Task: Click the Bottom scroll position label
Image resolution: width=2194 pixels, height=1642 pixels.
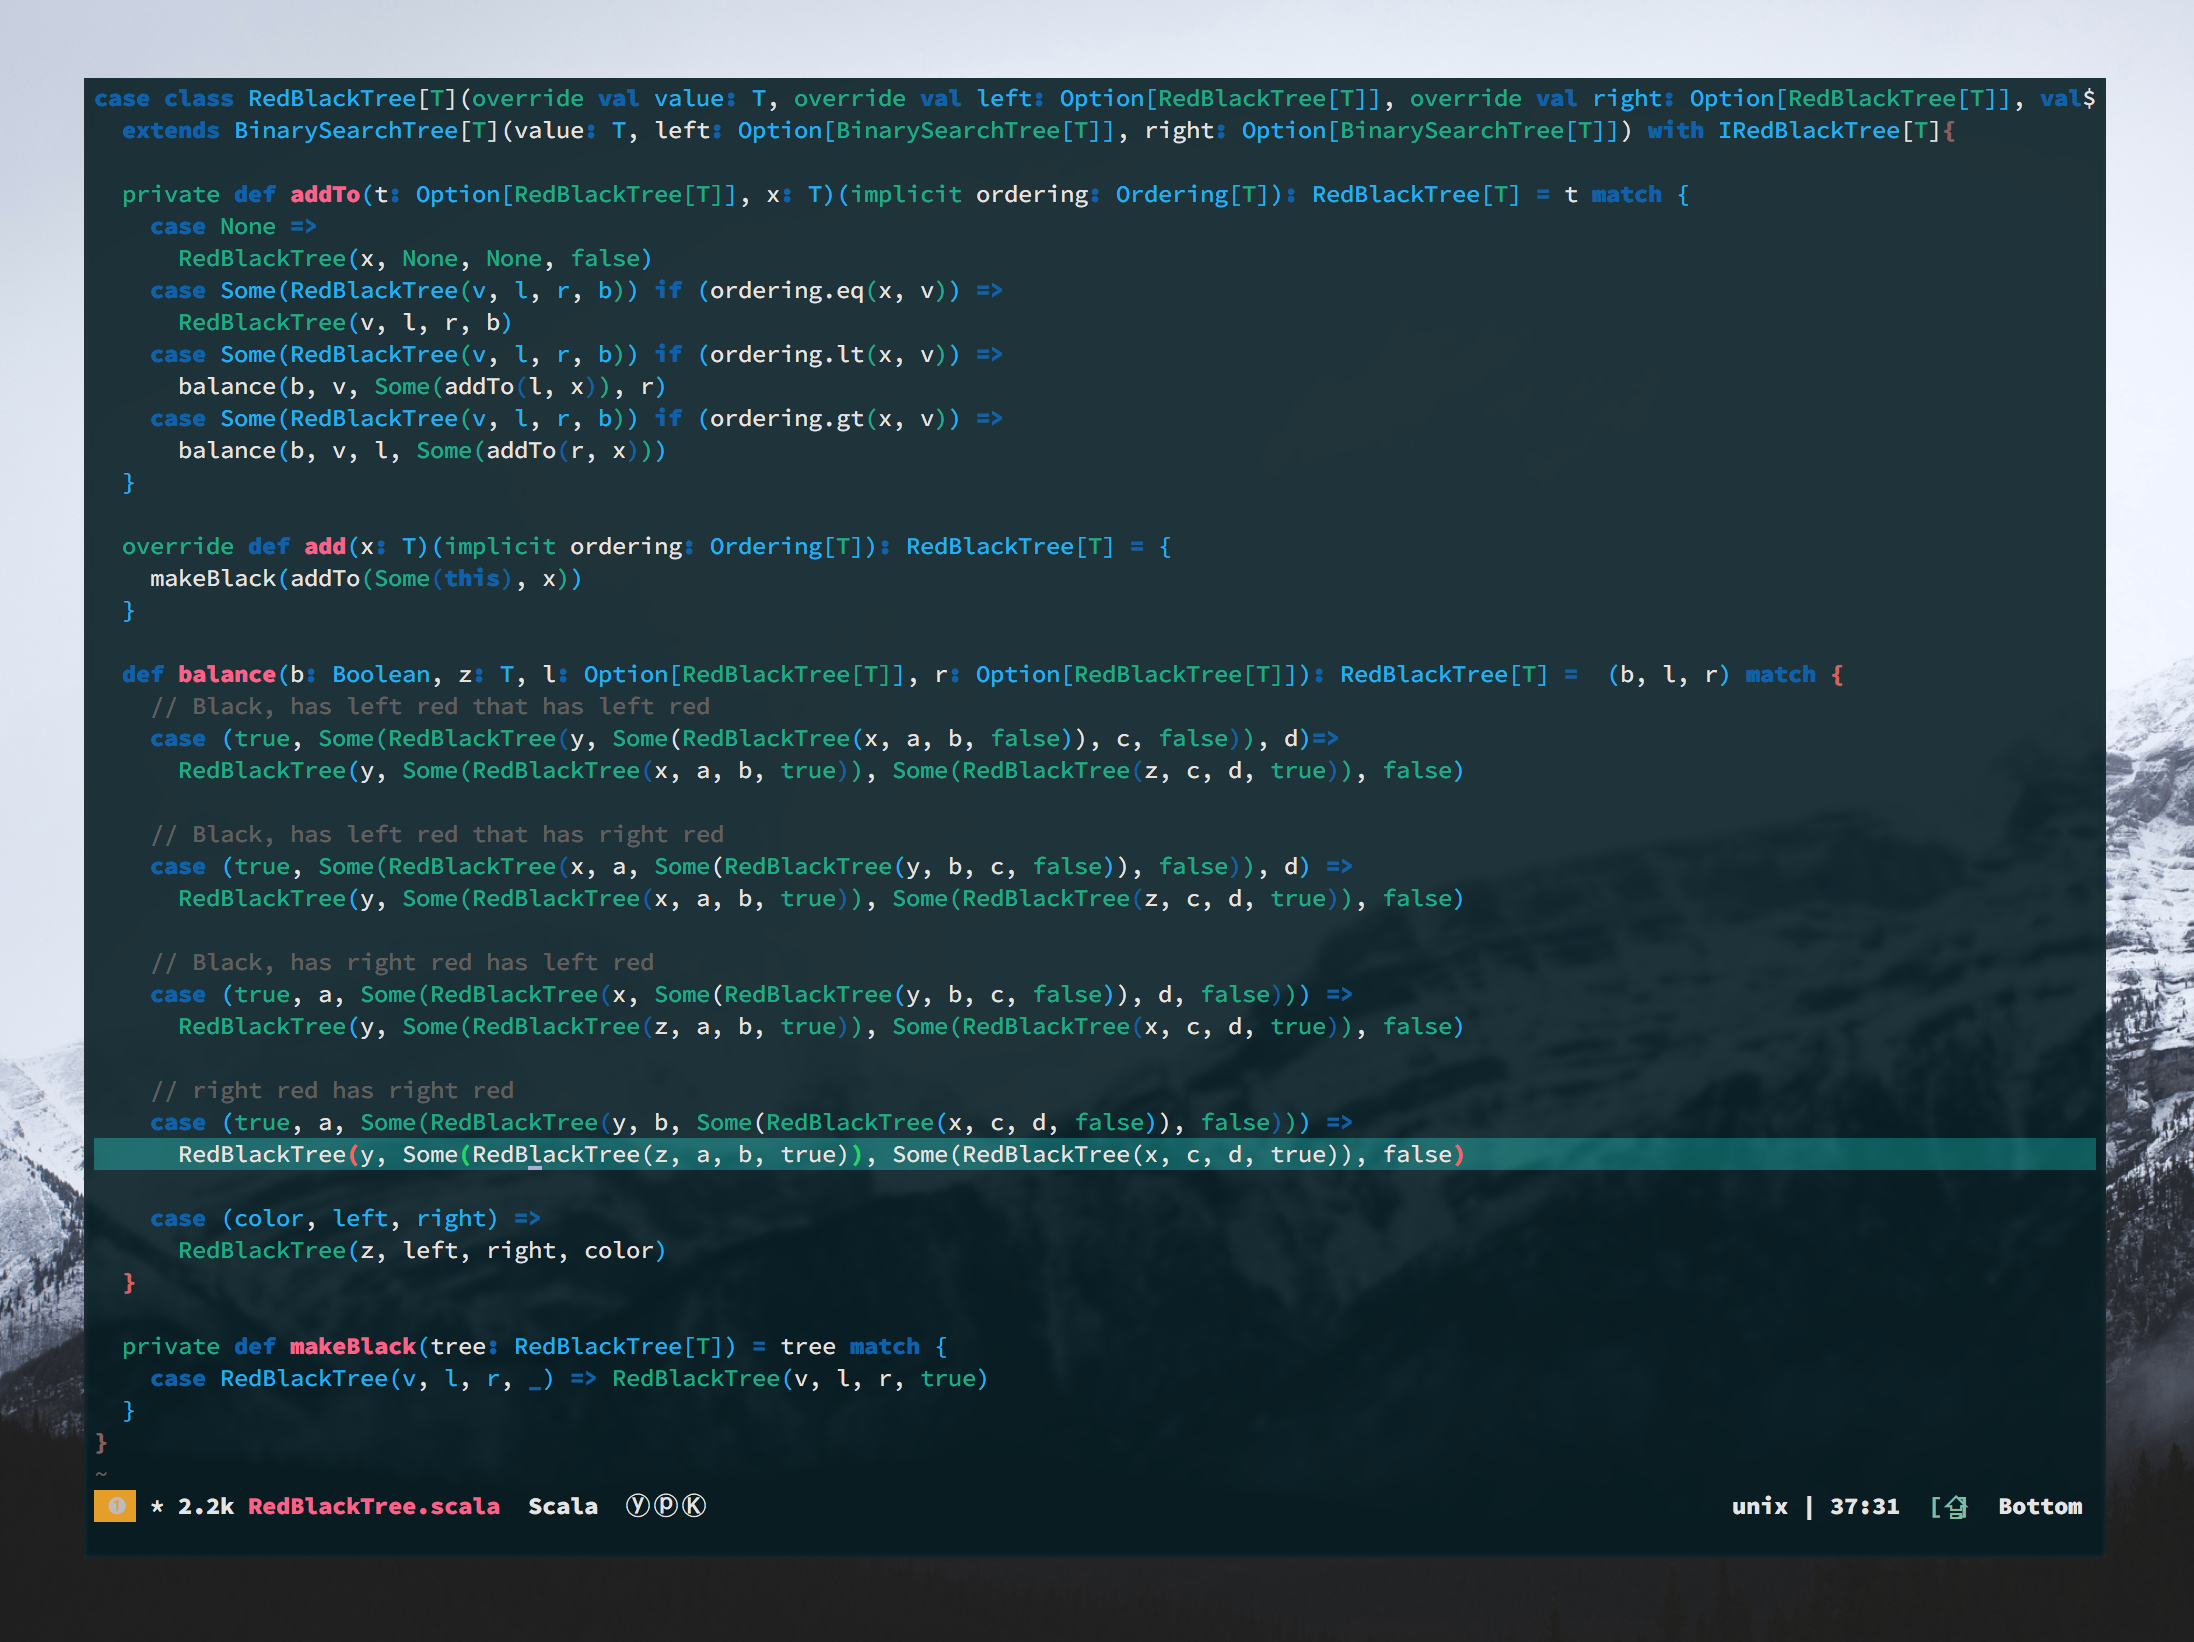Action: (x=2040, y=1506)
